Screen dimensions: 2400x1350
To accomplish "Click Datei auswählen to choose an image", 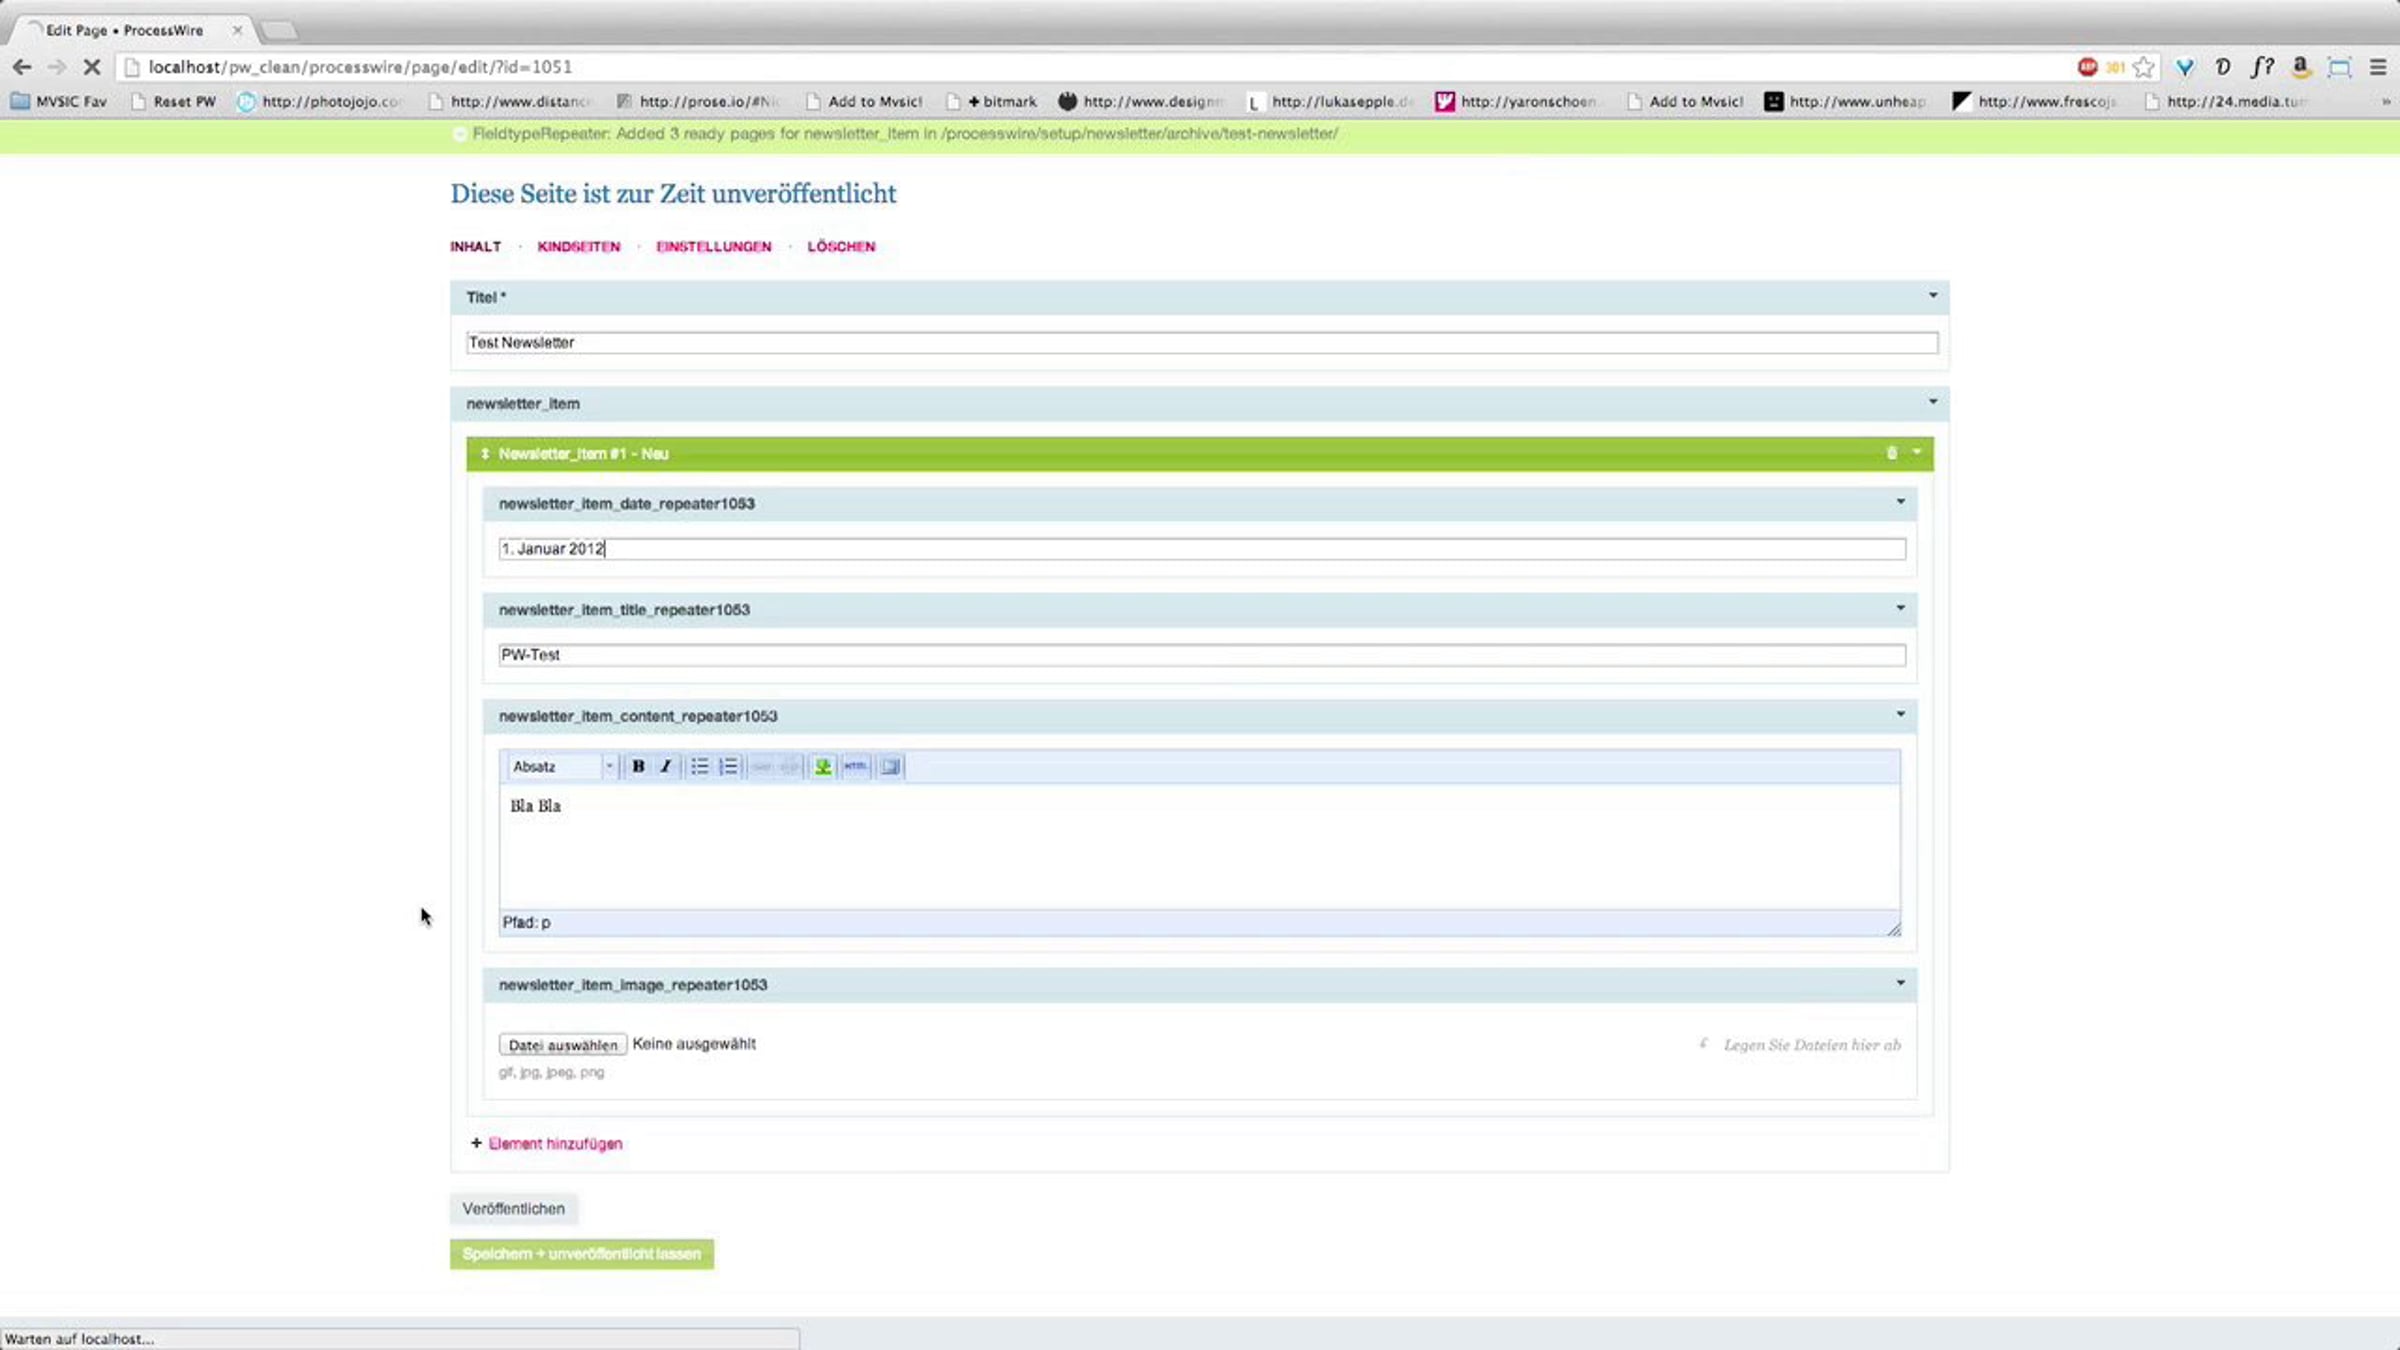I will pos(563,1044).
